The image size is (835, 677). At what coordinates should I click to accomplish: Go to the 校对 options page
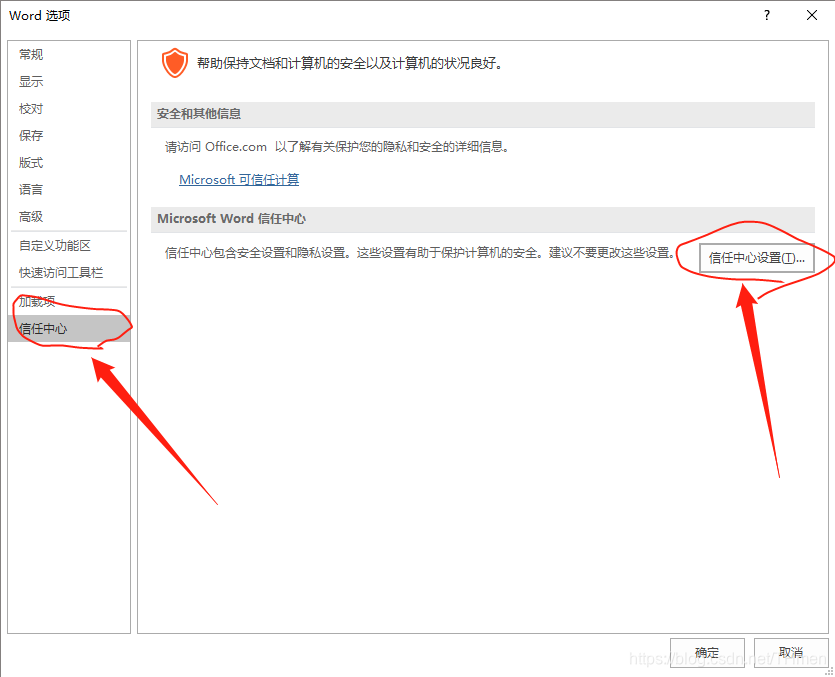69,109
